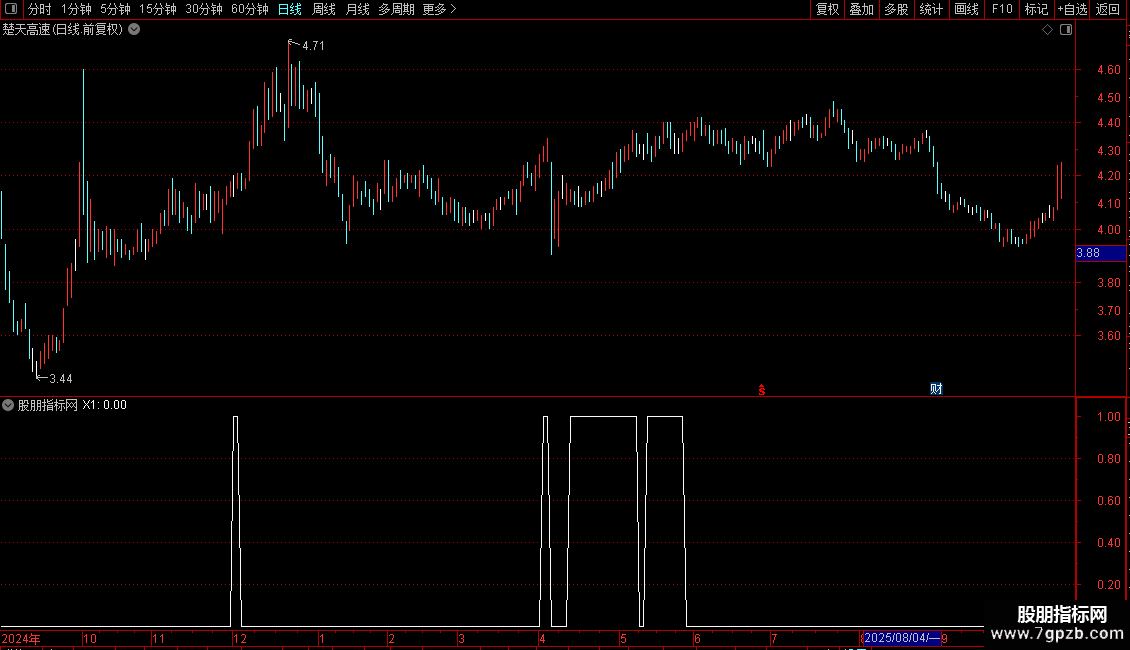Click the 1.00 indicator axis label
This screenshot has width=1130, height=650.
[x=1109, y=417]
